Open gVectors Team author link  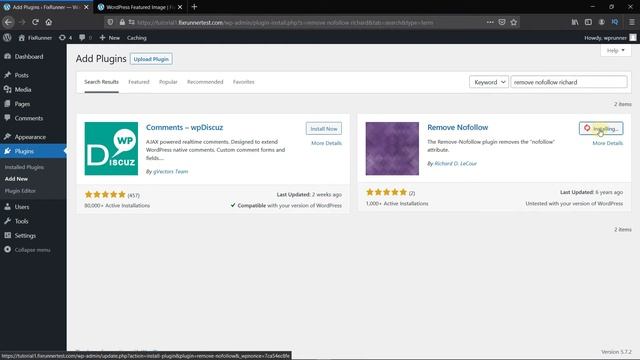[171, 171]
